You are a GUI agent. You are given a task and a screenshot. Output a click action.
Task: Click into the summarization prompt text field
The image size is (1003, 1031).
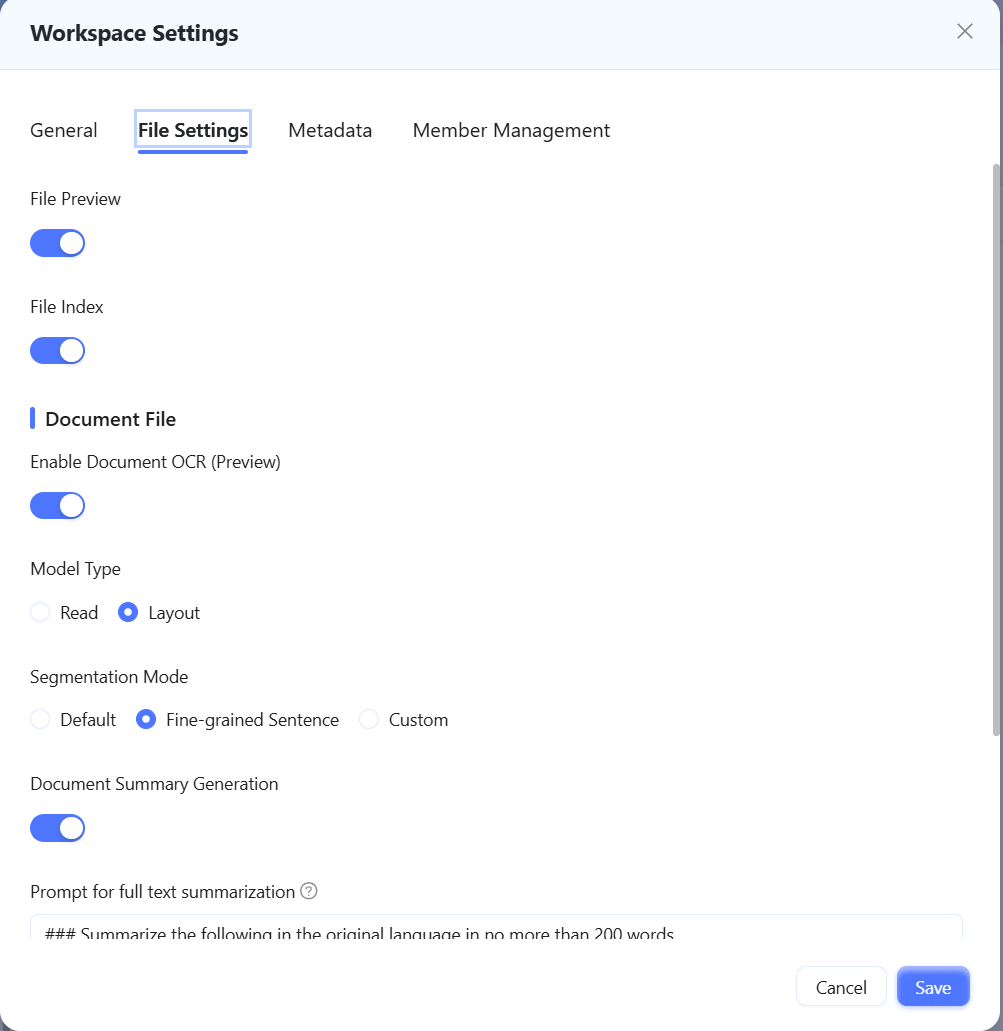(x=497, y=927)
